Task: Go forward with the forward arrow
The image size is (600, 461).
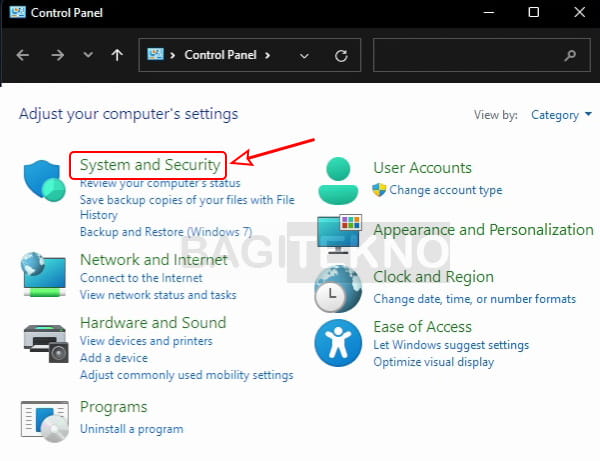Action: [x=57, y=55]
